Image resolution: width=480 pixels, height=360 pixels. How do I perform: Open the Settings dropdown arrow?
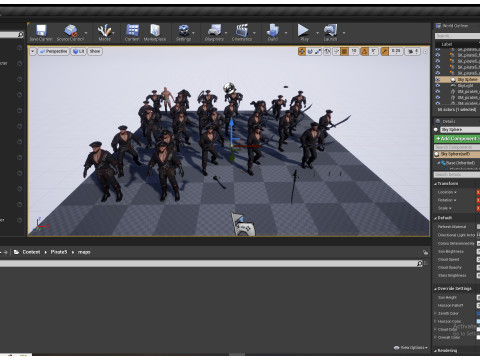[x=193, y=33]
